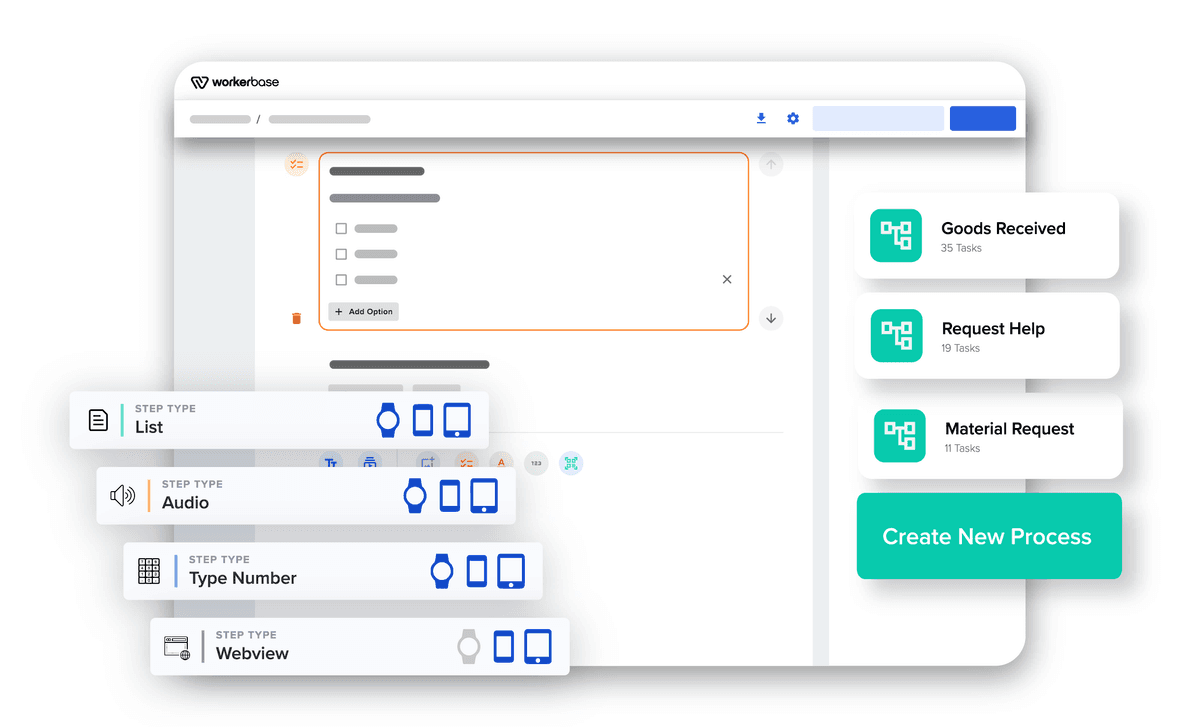Click the Workerbase logo

(234, 82)
